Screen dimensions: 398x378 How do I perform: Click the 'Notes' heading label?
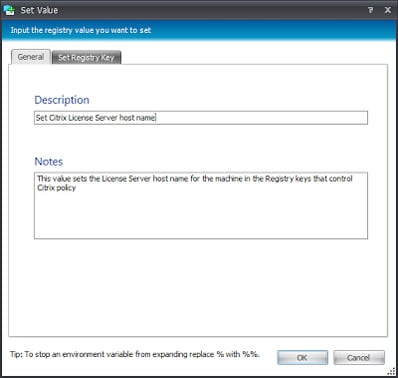49,161
